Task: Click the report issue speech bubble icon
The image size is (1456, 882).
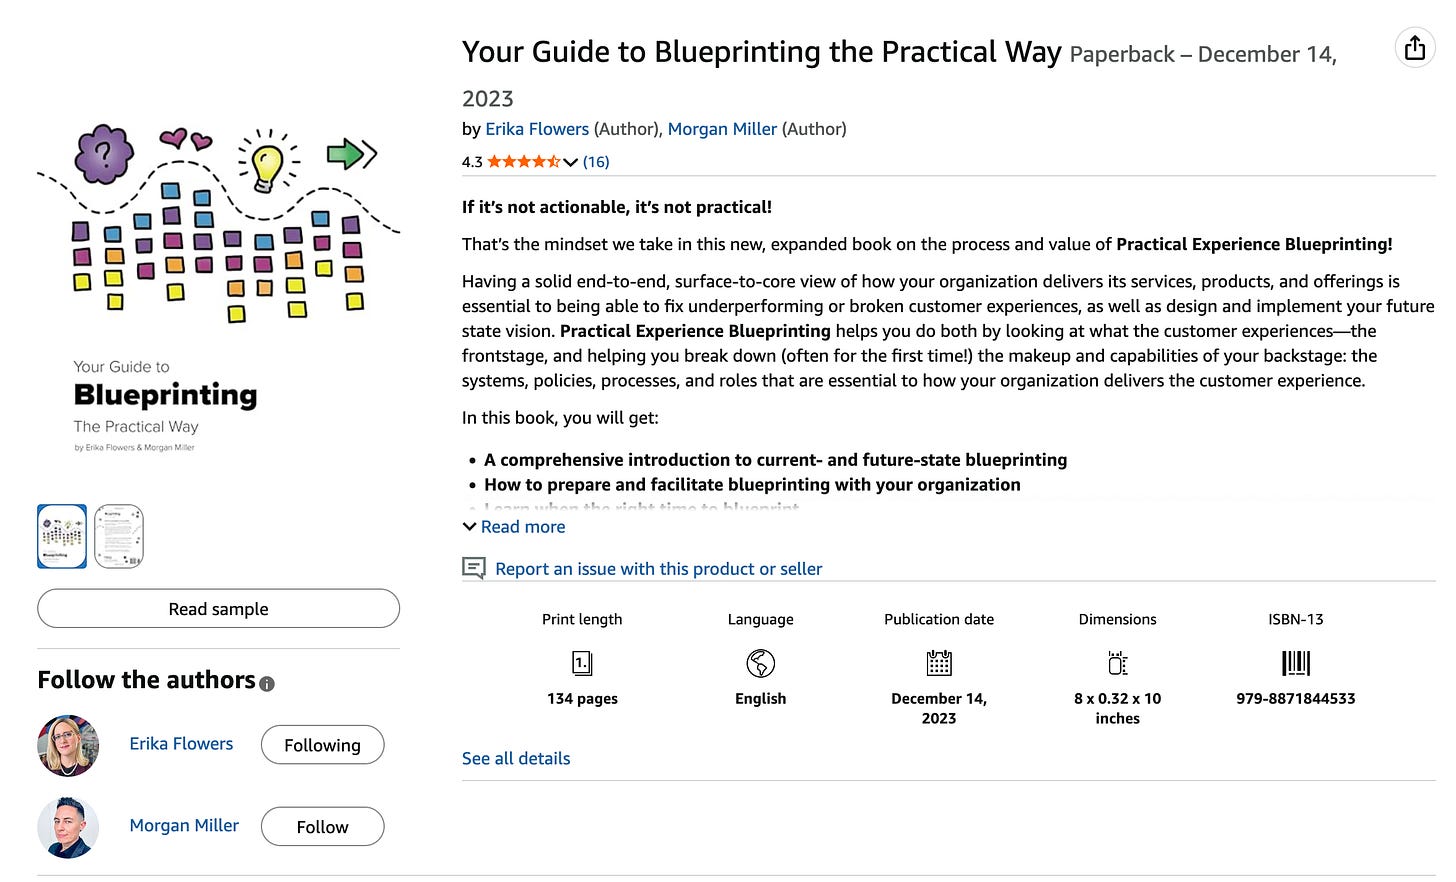Action: click(x=473, y=569)
